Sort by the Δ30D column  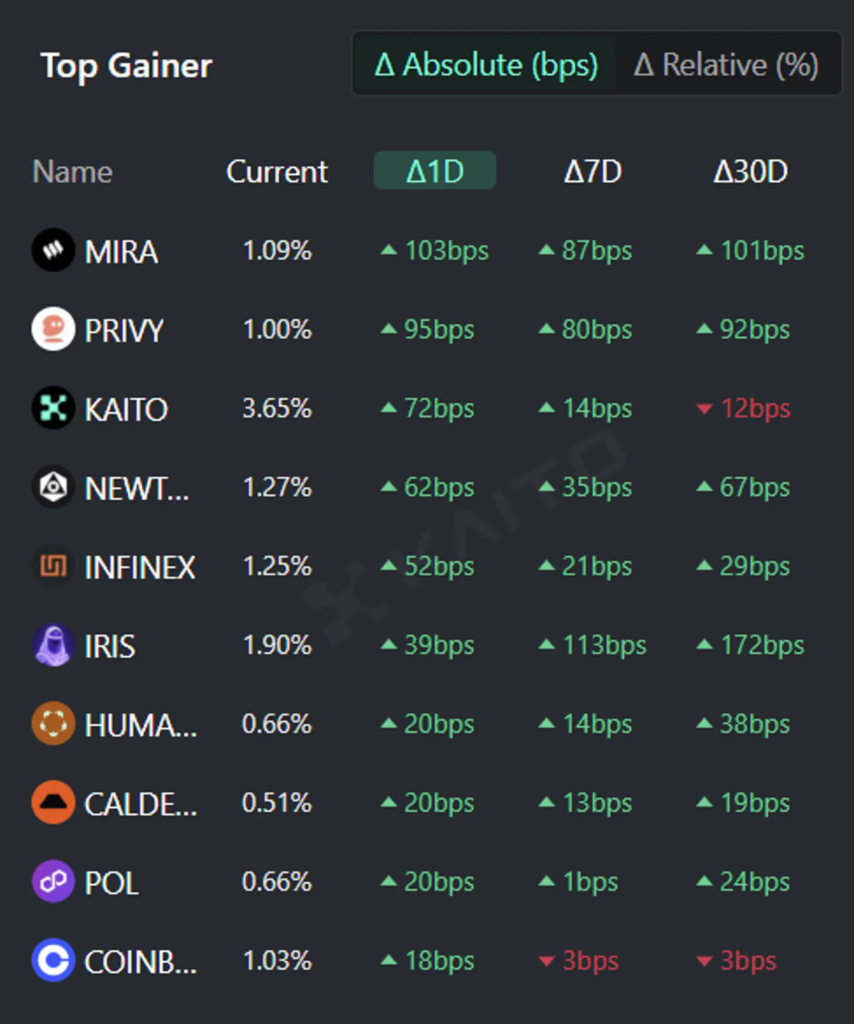(750, 171)
